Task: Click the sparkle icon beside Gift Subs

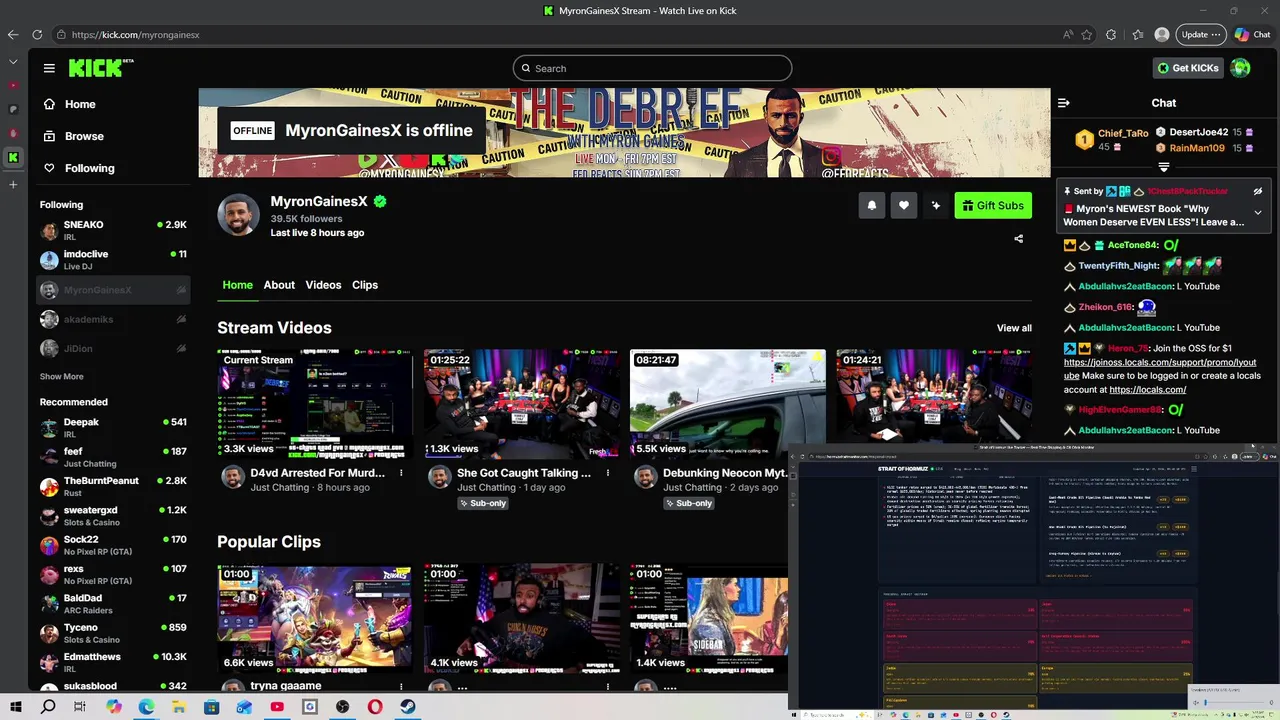Action: [x=936, y=205]
